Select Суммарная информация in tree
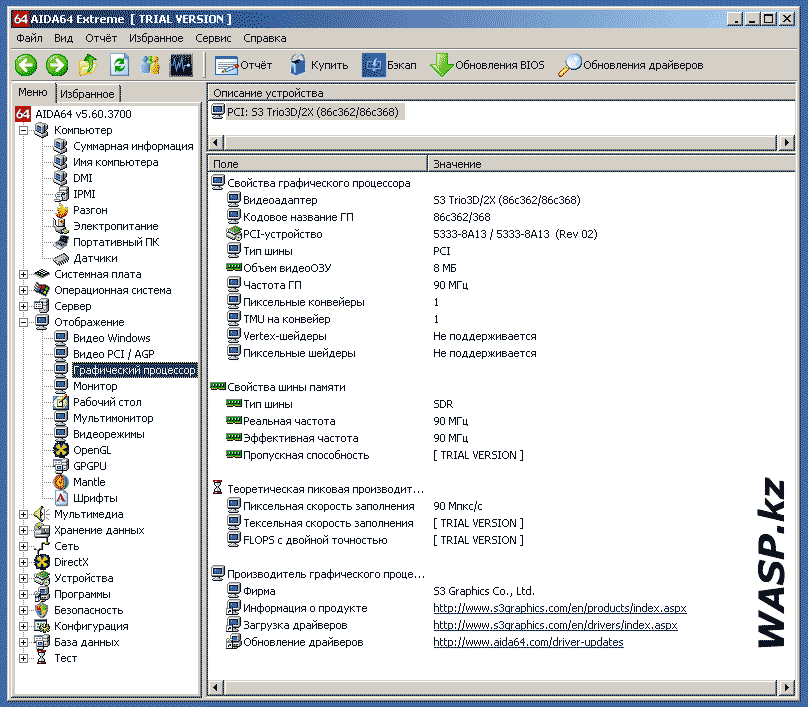 [133, 146]
